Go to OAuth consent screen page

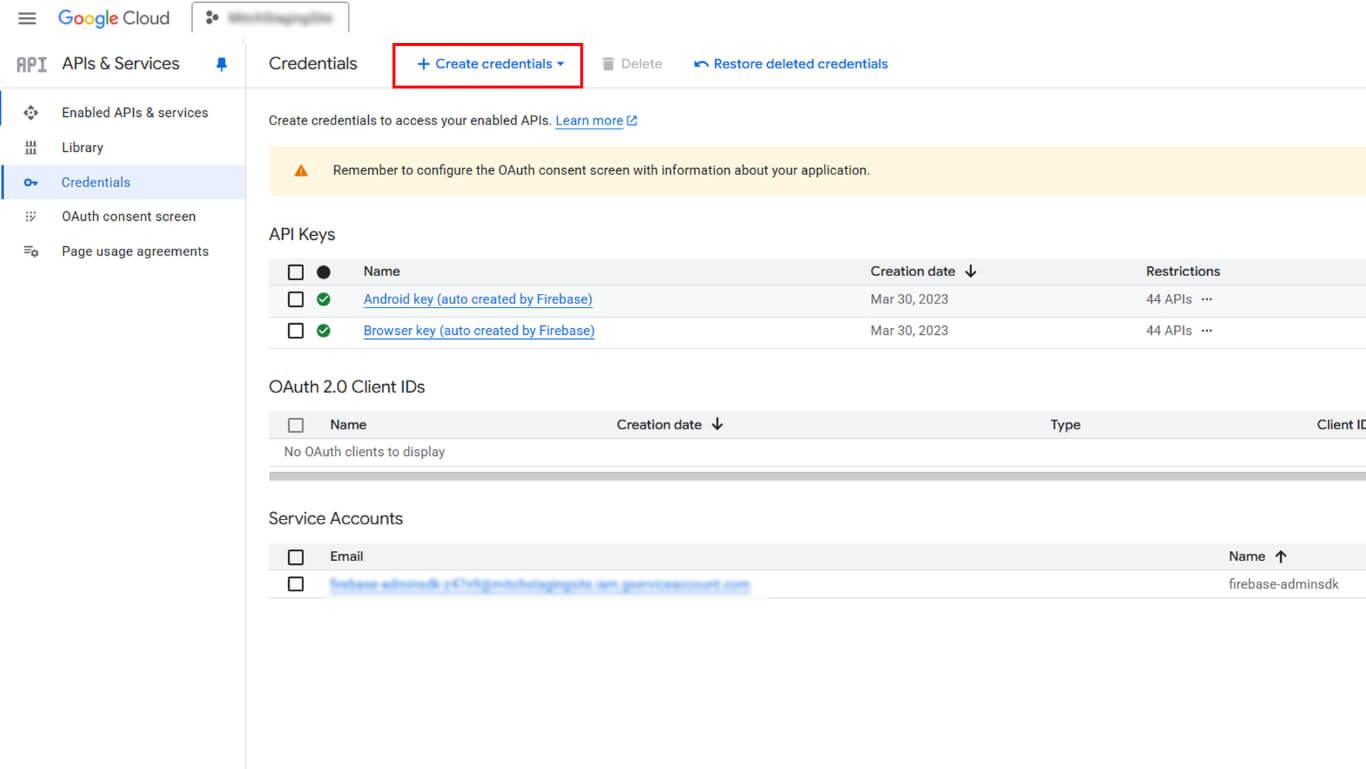pos(128,217)
